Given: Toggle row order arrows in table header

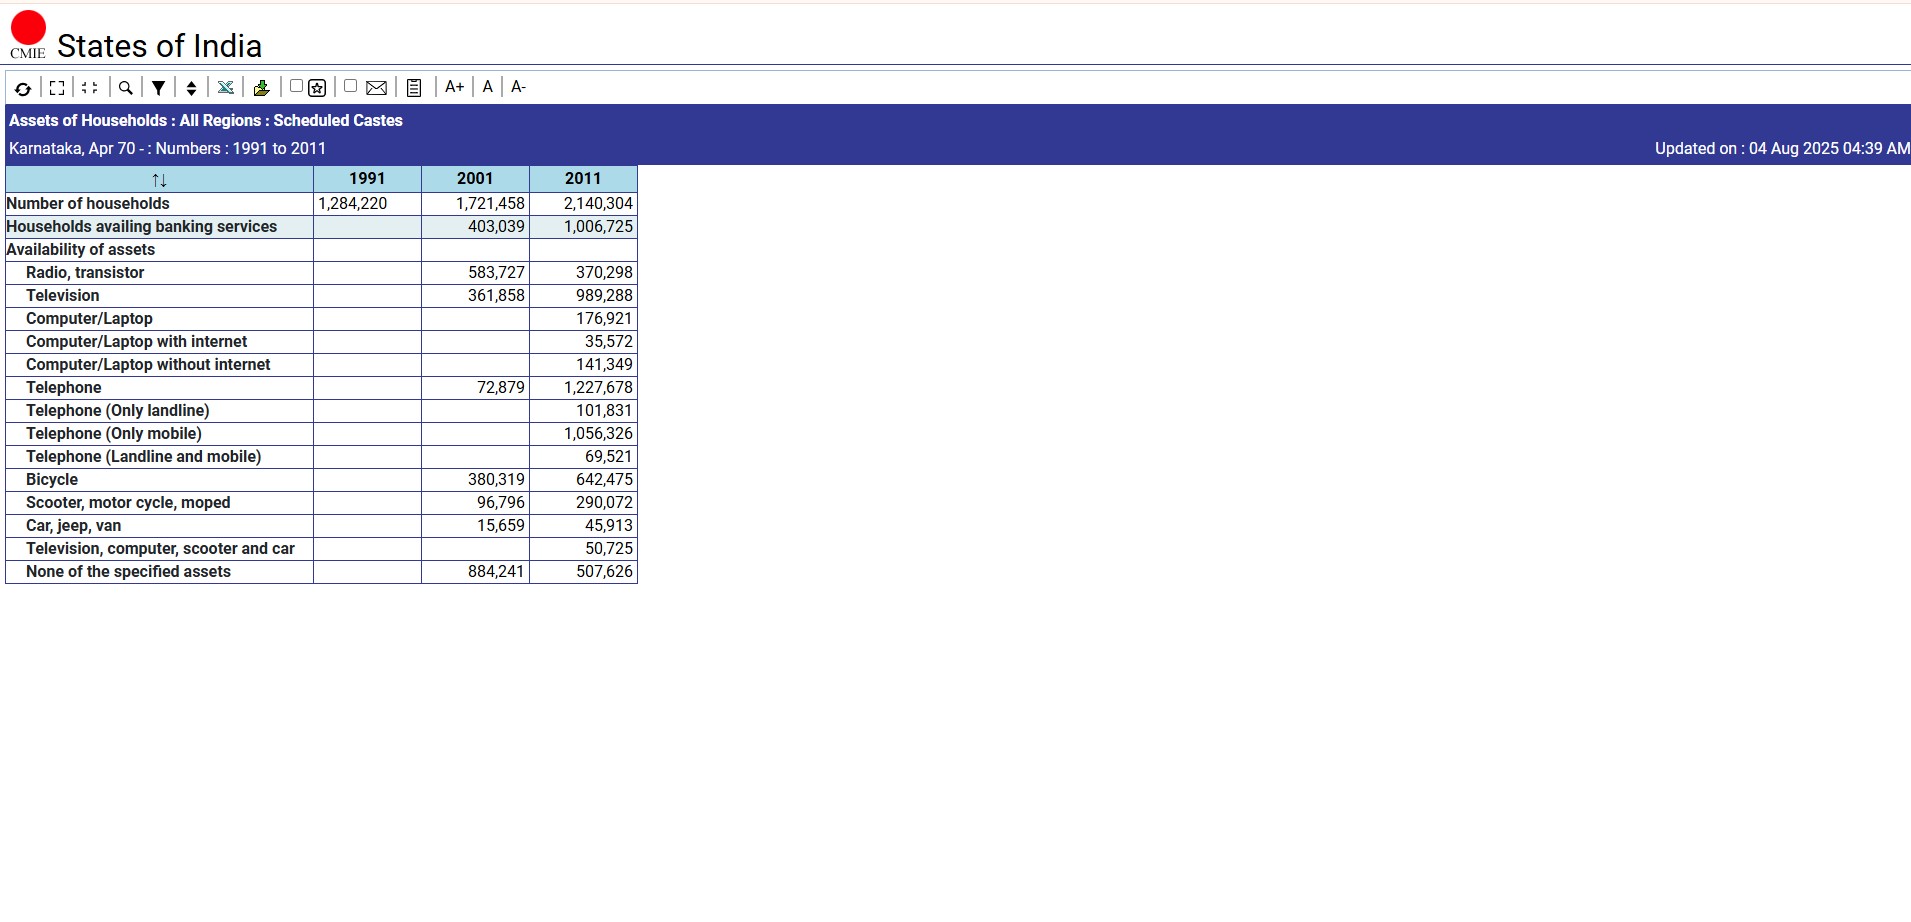Looking at the screenshot, I should click(x=159, y=180).
